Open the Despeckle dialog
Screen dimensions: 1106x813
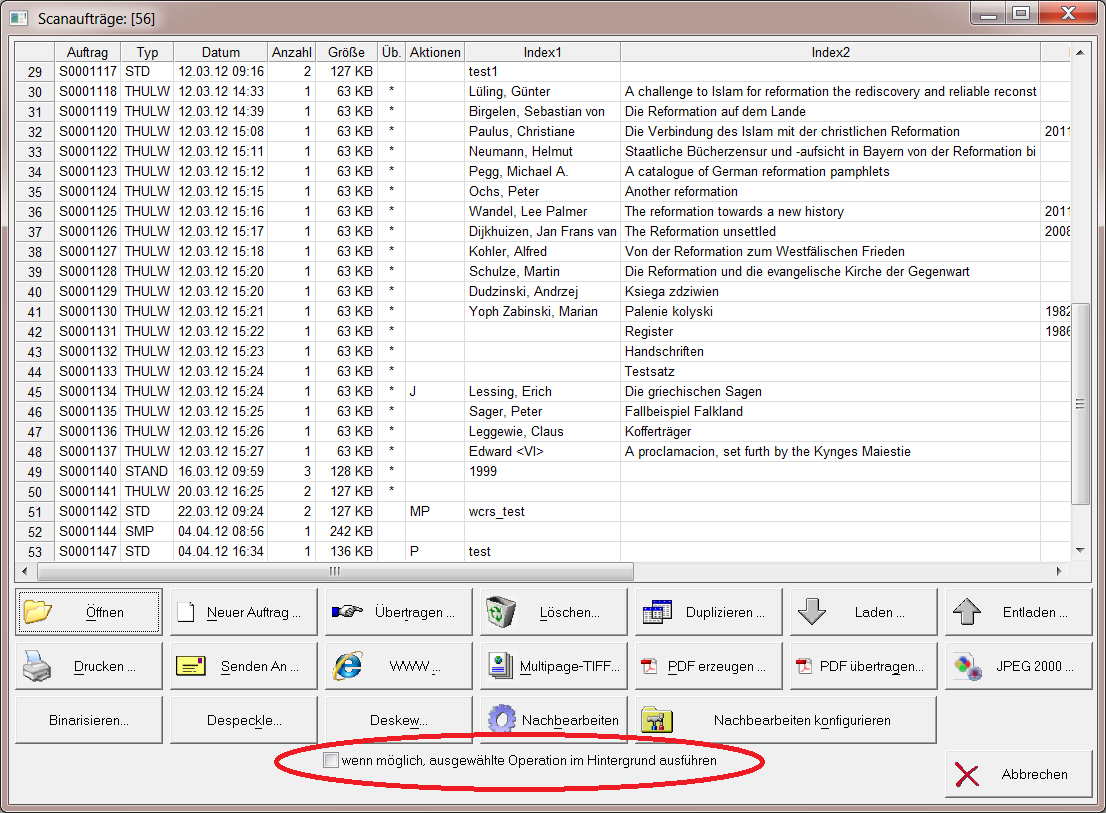244,720
